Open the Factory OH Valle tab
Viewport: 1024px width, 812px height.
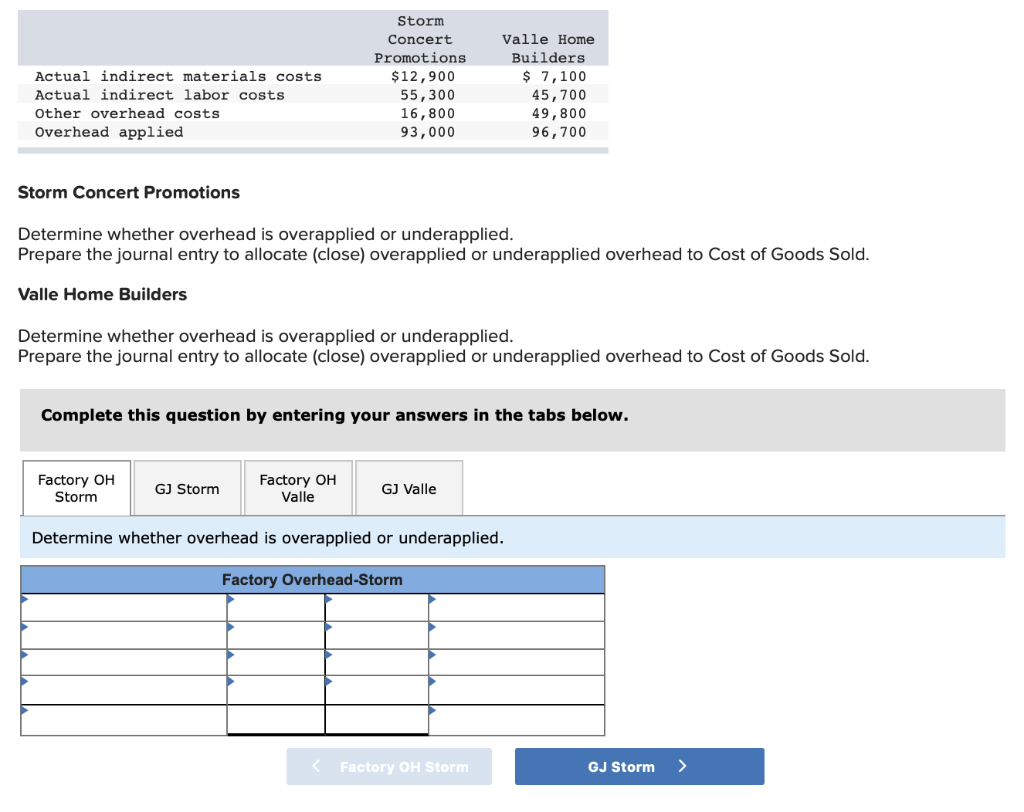[x=298, y=488]
